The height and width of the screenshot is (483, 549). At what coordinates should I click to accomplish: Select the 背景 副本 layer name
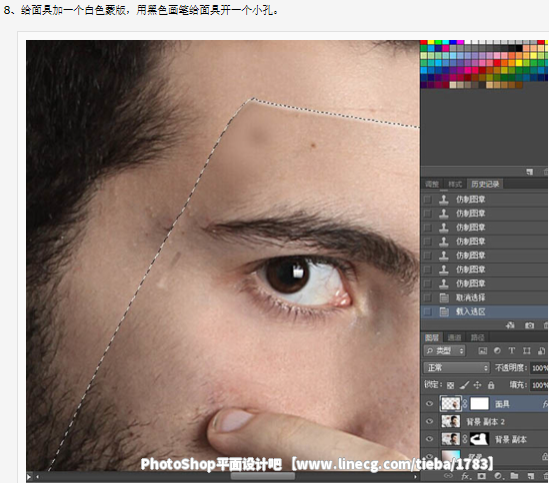click(510, 439)
